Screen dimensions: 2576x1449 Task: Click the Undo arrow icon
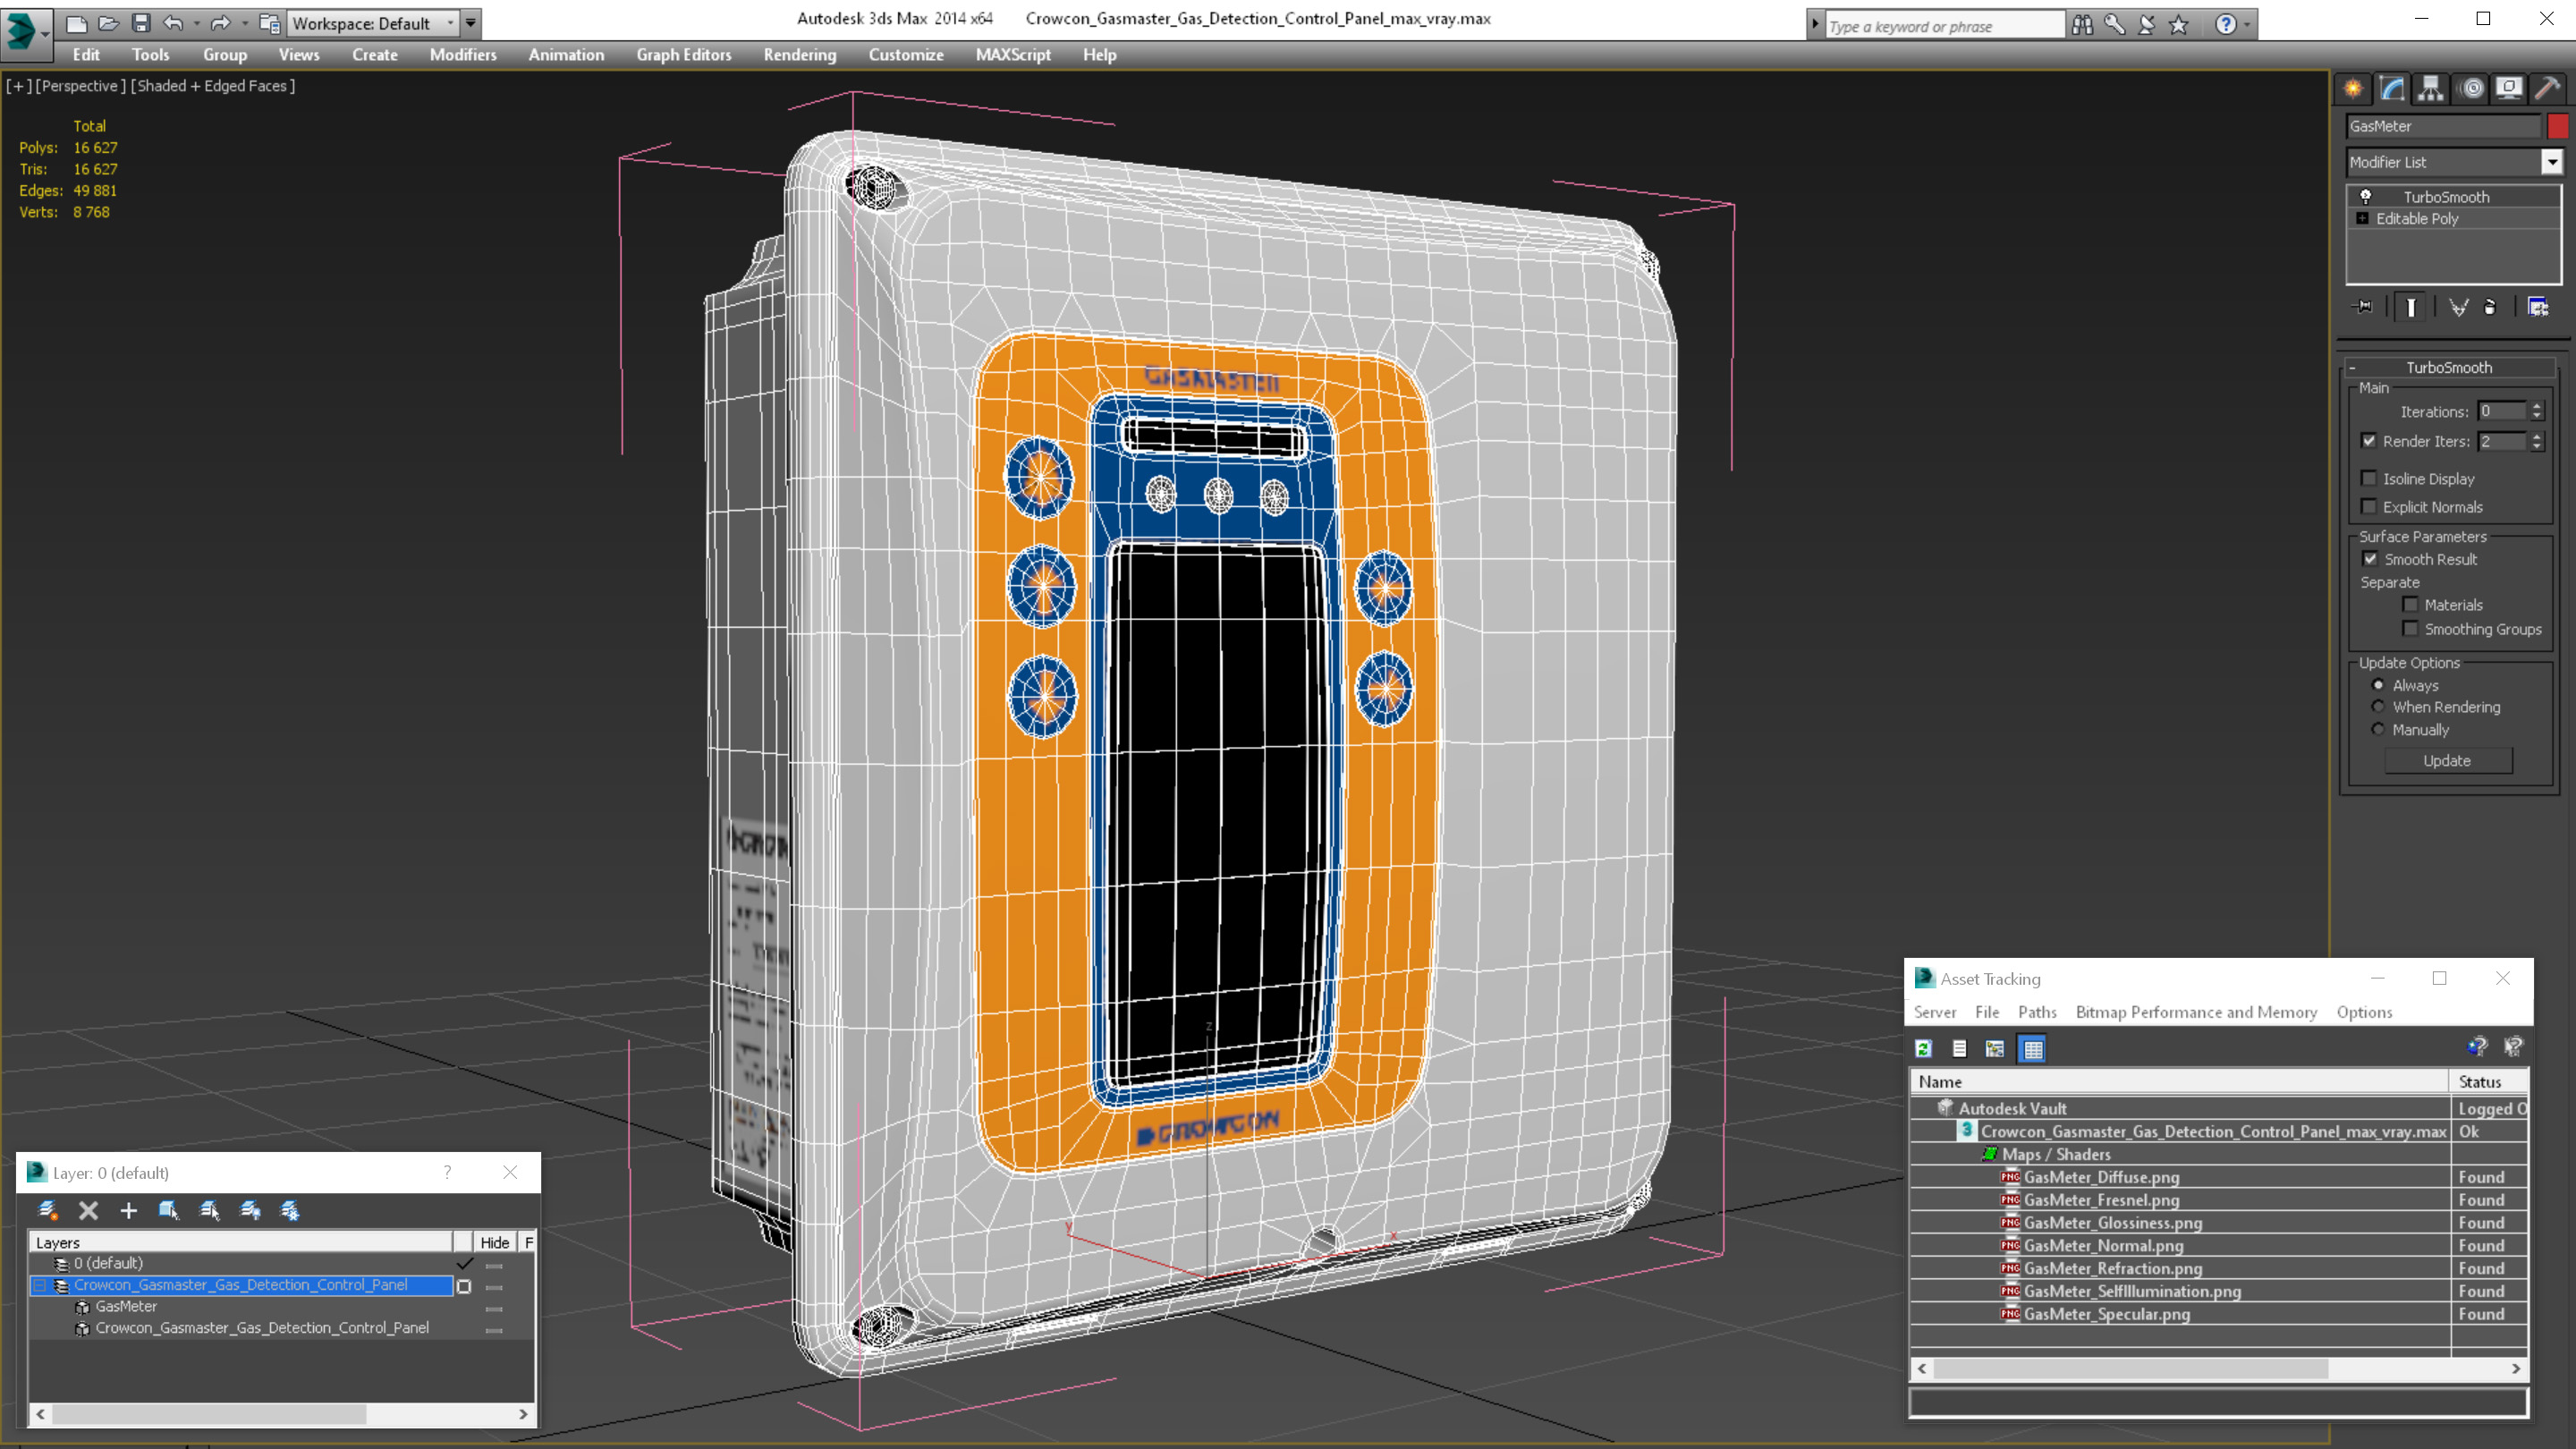[x=173, y=23]
